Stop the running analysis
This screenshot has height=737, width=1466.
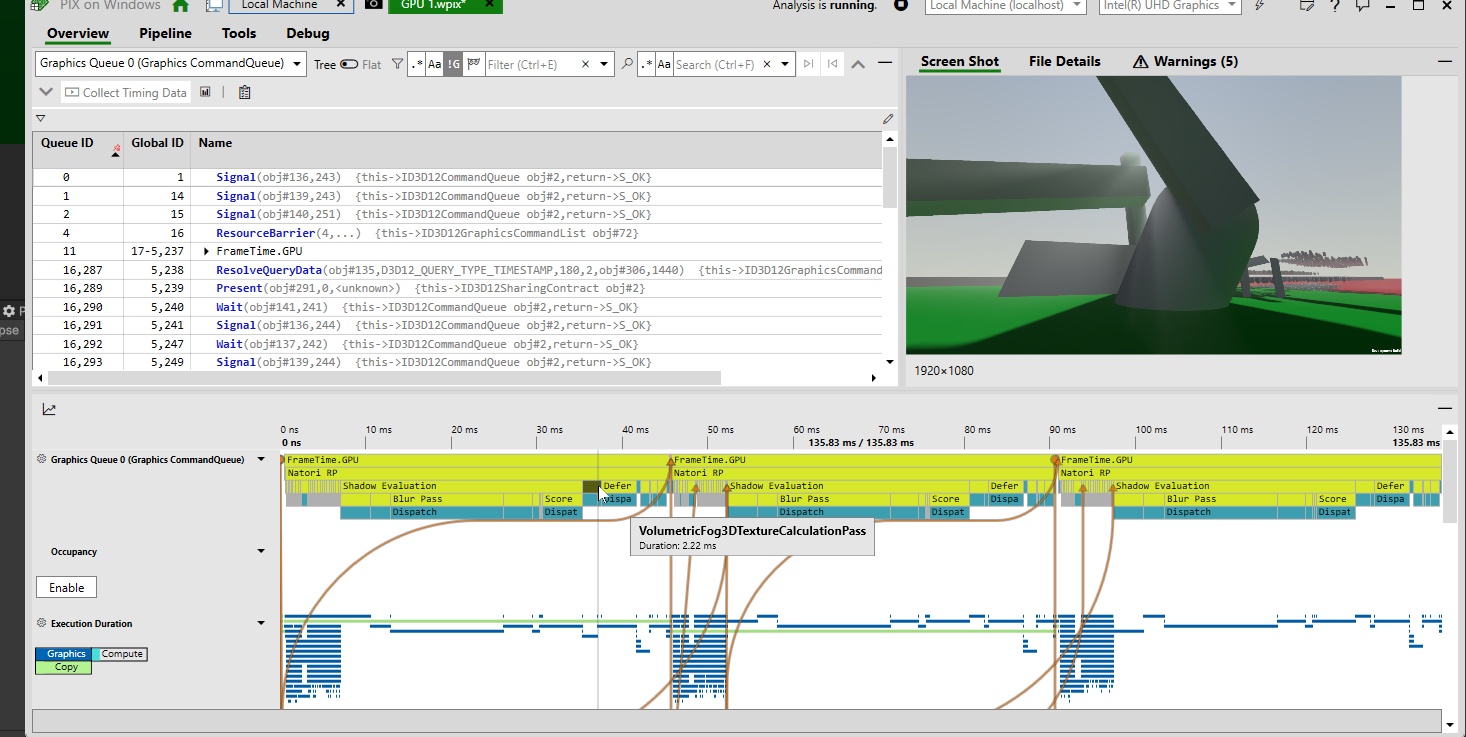900,5
